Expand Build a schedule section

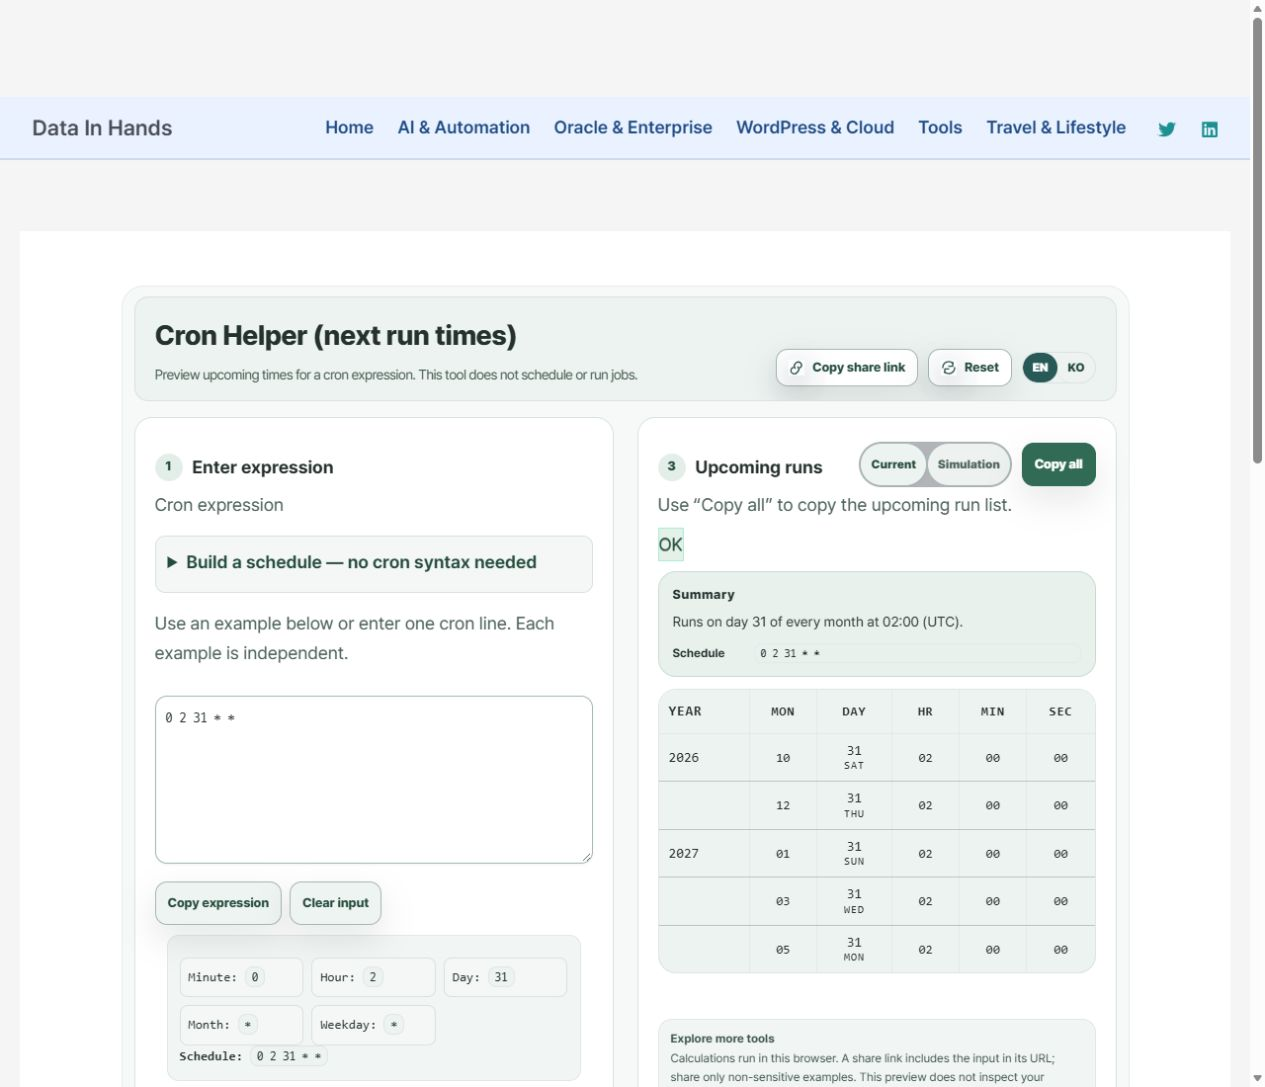click(x=373, y=563)
